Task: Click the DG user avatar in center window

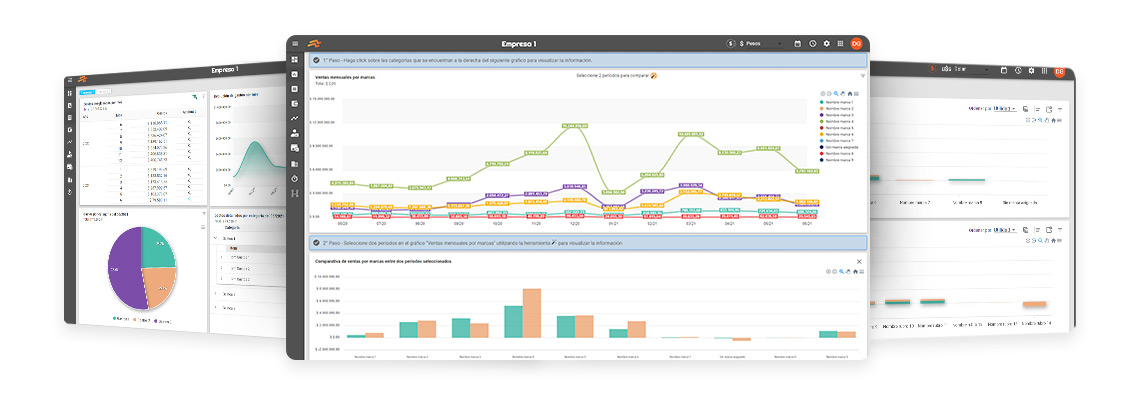Action: tap(856, 44)
